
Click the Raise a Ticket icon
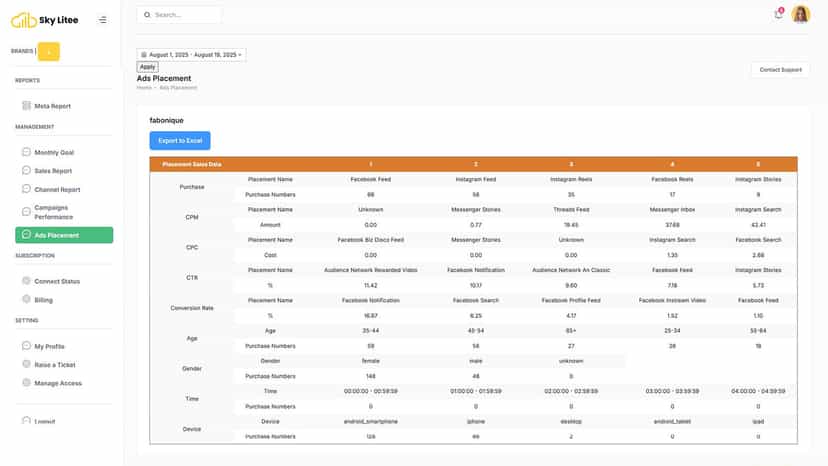coord(26,364)
